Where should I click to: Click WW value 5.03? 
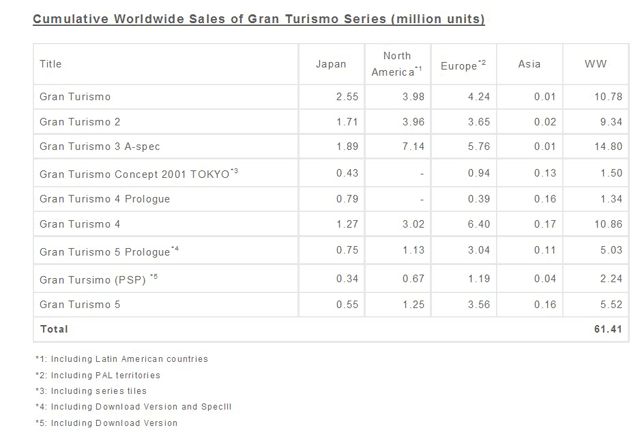coord(611,250)
